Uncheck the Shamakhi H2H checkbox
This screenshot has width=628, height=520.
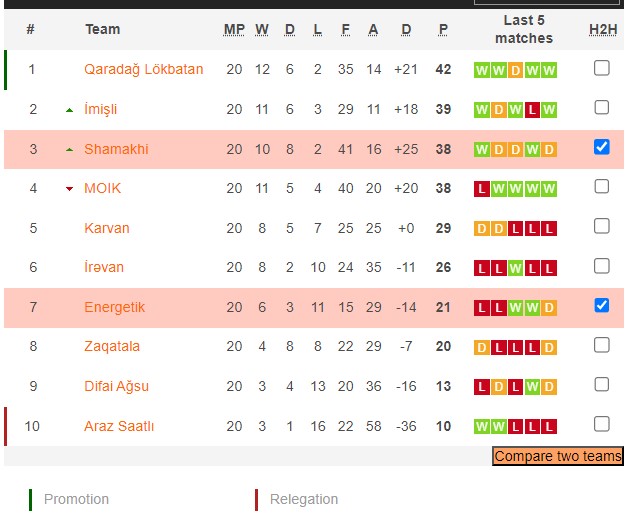[601, 147]
